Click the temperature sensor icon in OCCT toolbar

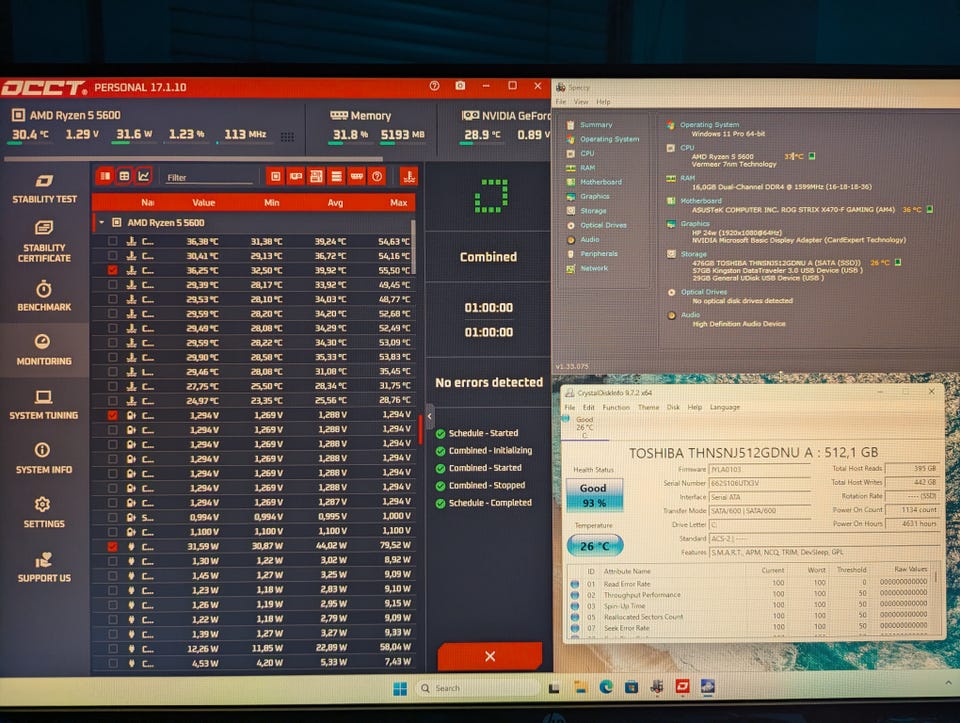[409, 177]
